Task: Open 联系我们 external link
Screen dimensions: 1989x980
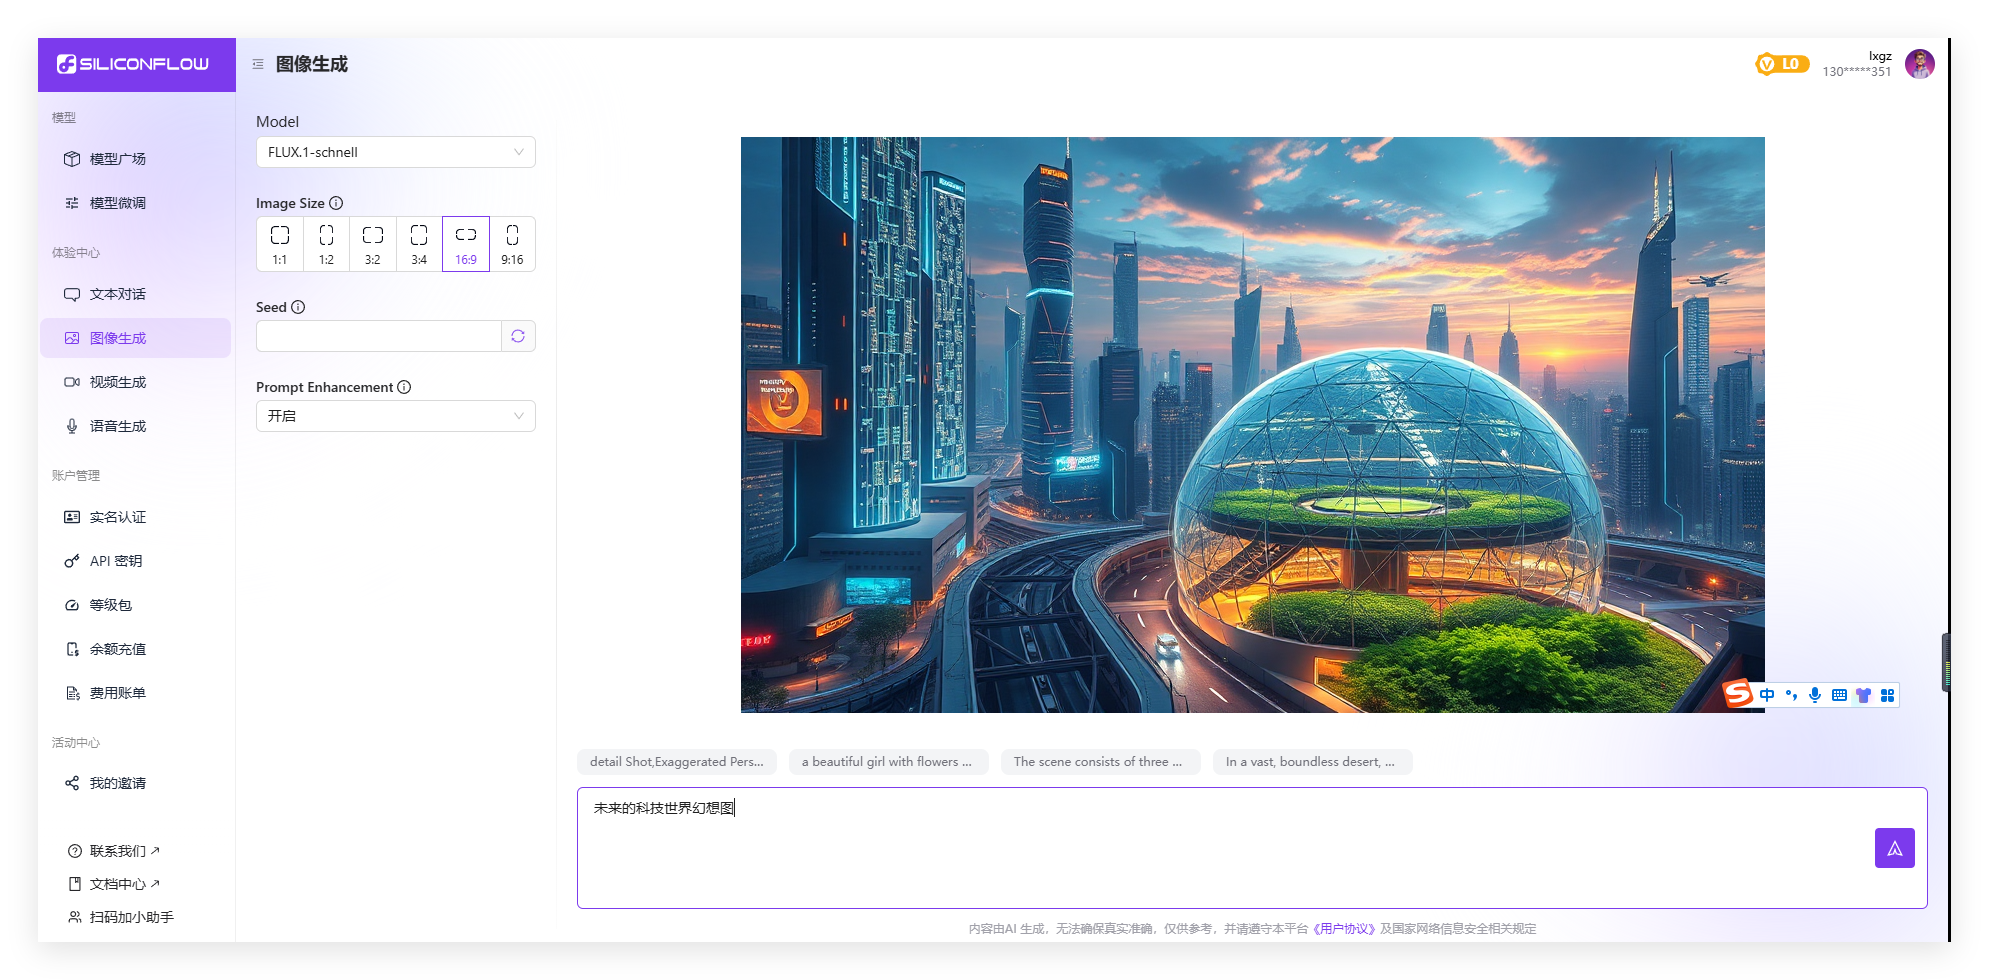Action: tap(114, 851)
